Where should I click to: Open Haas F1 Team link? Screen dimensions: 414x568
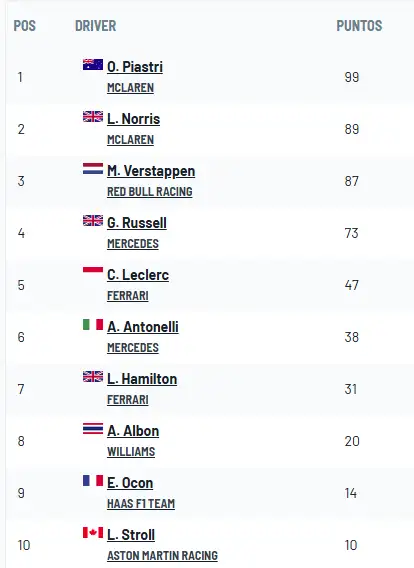click(x=141, y=504)
